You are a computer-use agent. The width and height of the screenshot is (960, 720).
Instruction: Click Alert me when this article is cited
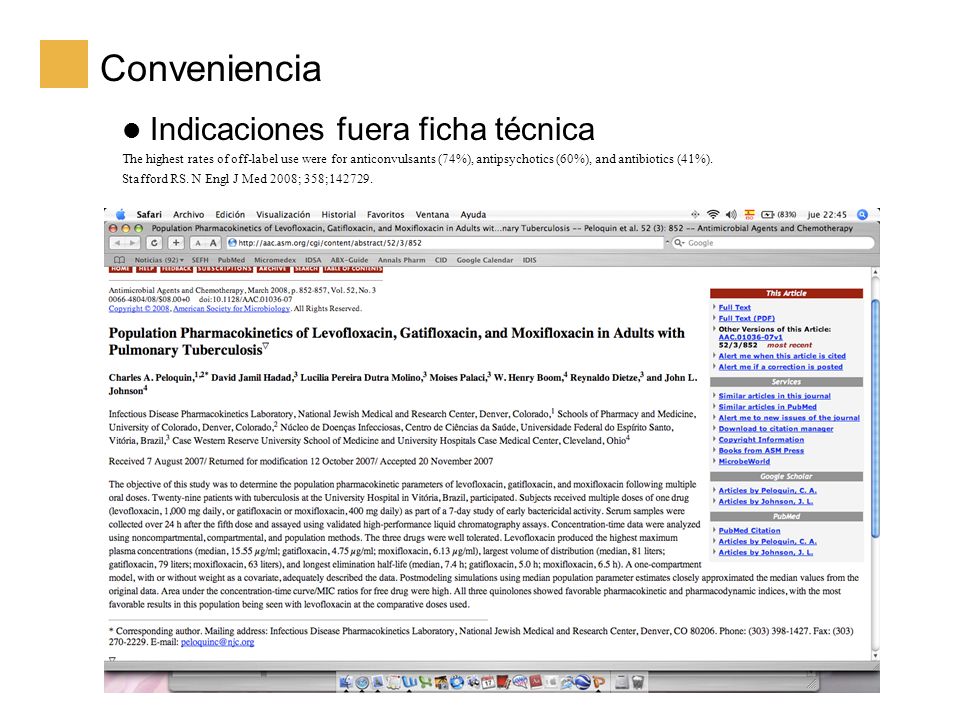[x=782, y=356]
